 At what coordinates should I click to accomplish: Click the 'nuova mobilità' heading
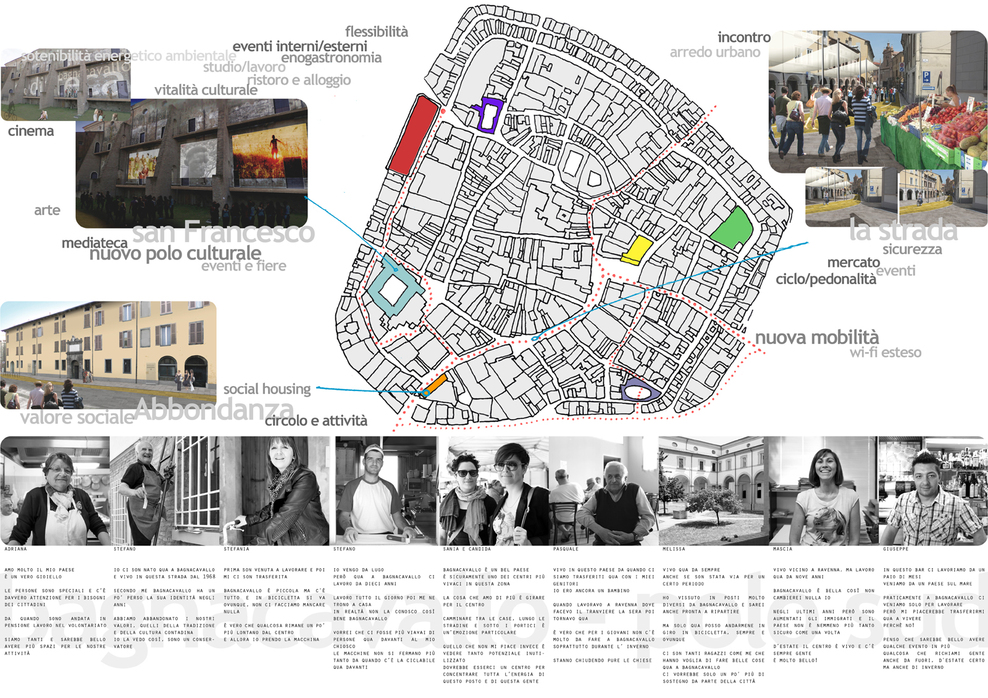(x=817, y=338)
